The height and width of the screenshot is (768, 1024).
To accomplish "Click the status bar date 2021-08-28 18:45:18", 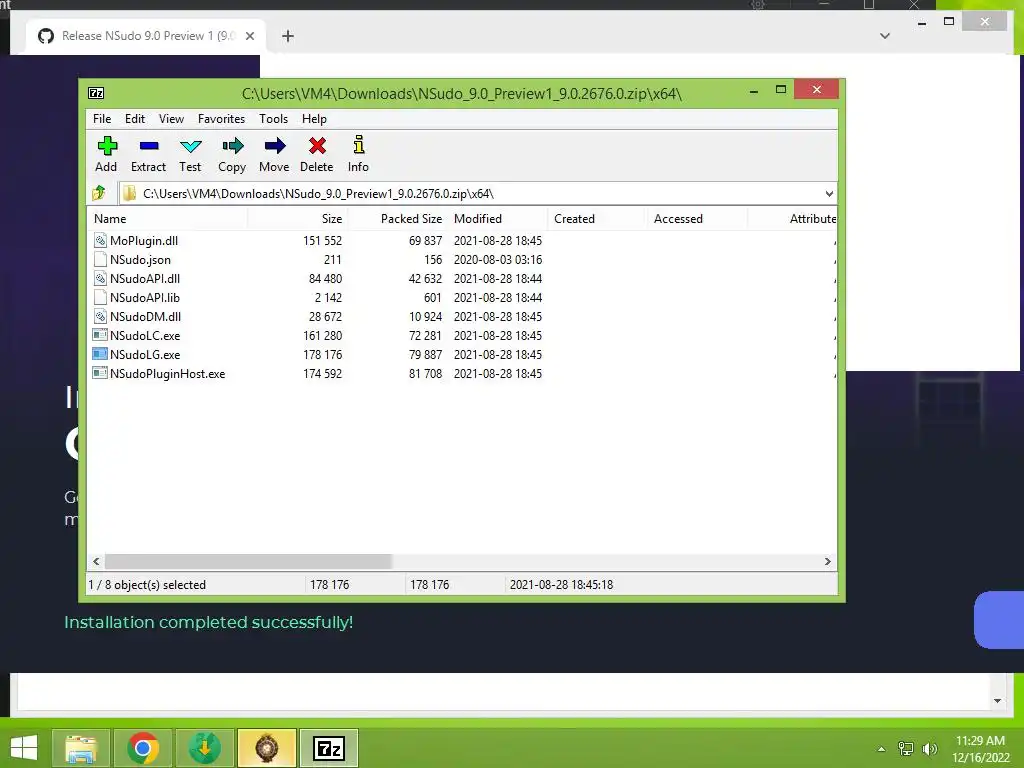I will (562, 584).
